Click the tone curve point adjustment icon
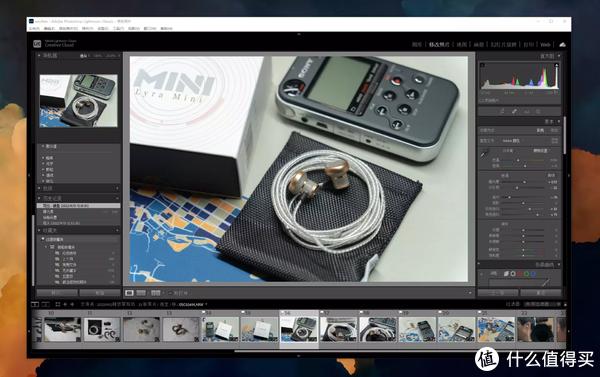This screenshot has width=600, height=377. click(x=494, y=274)
